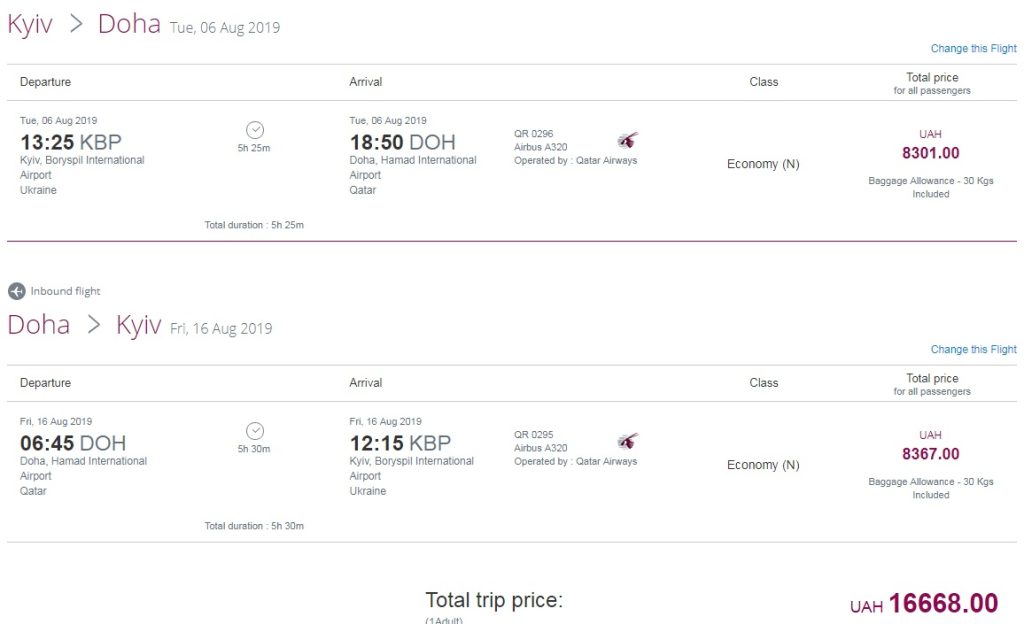Click the Inbound flight airplane icon

16,291
